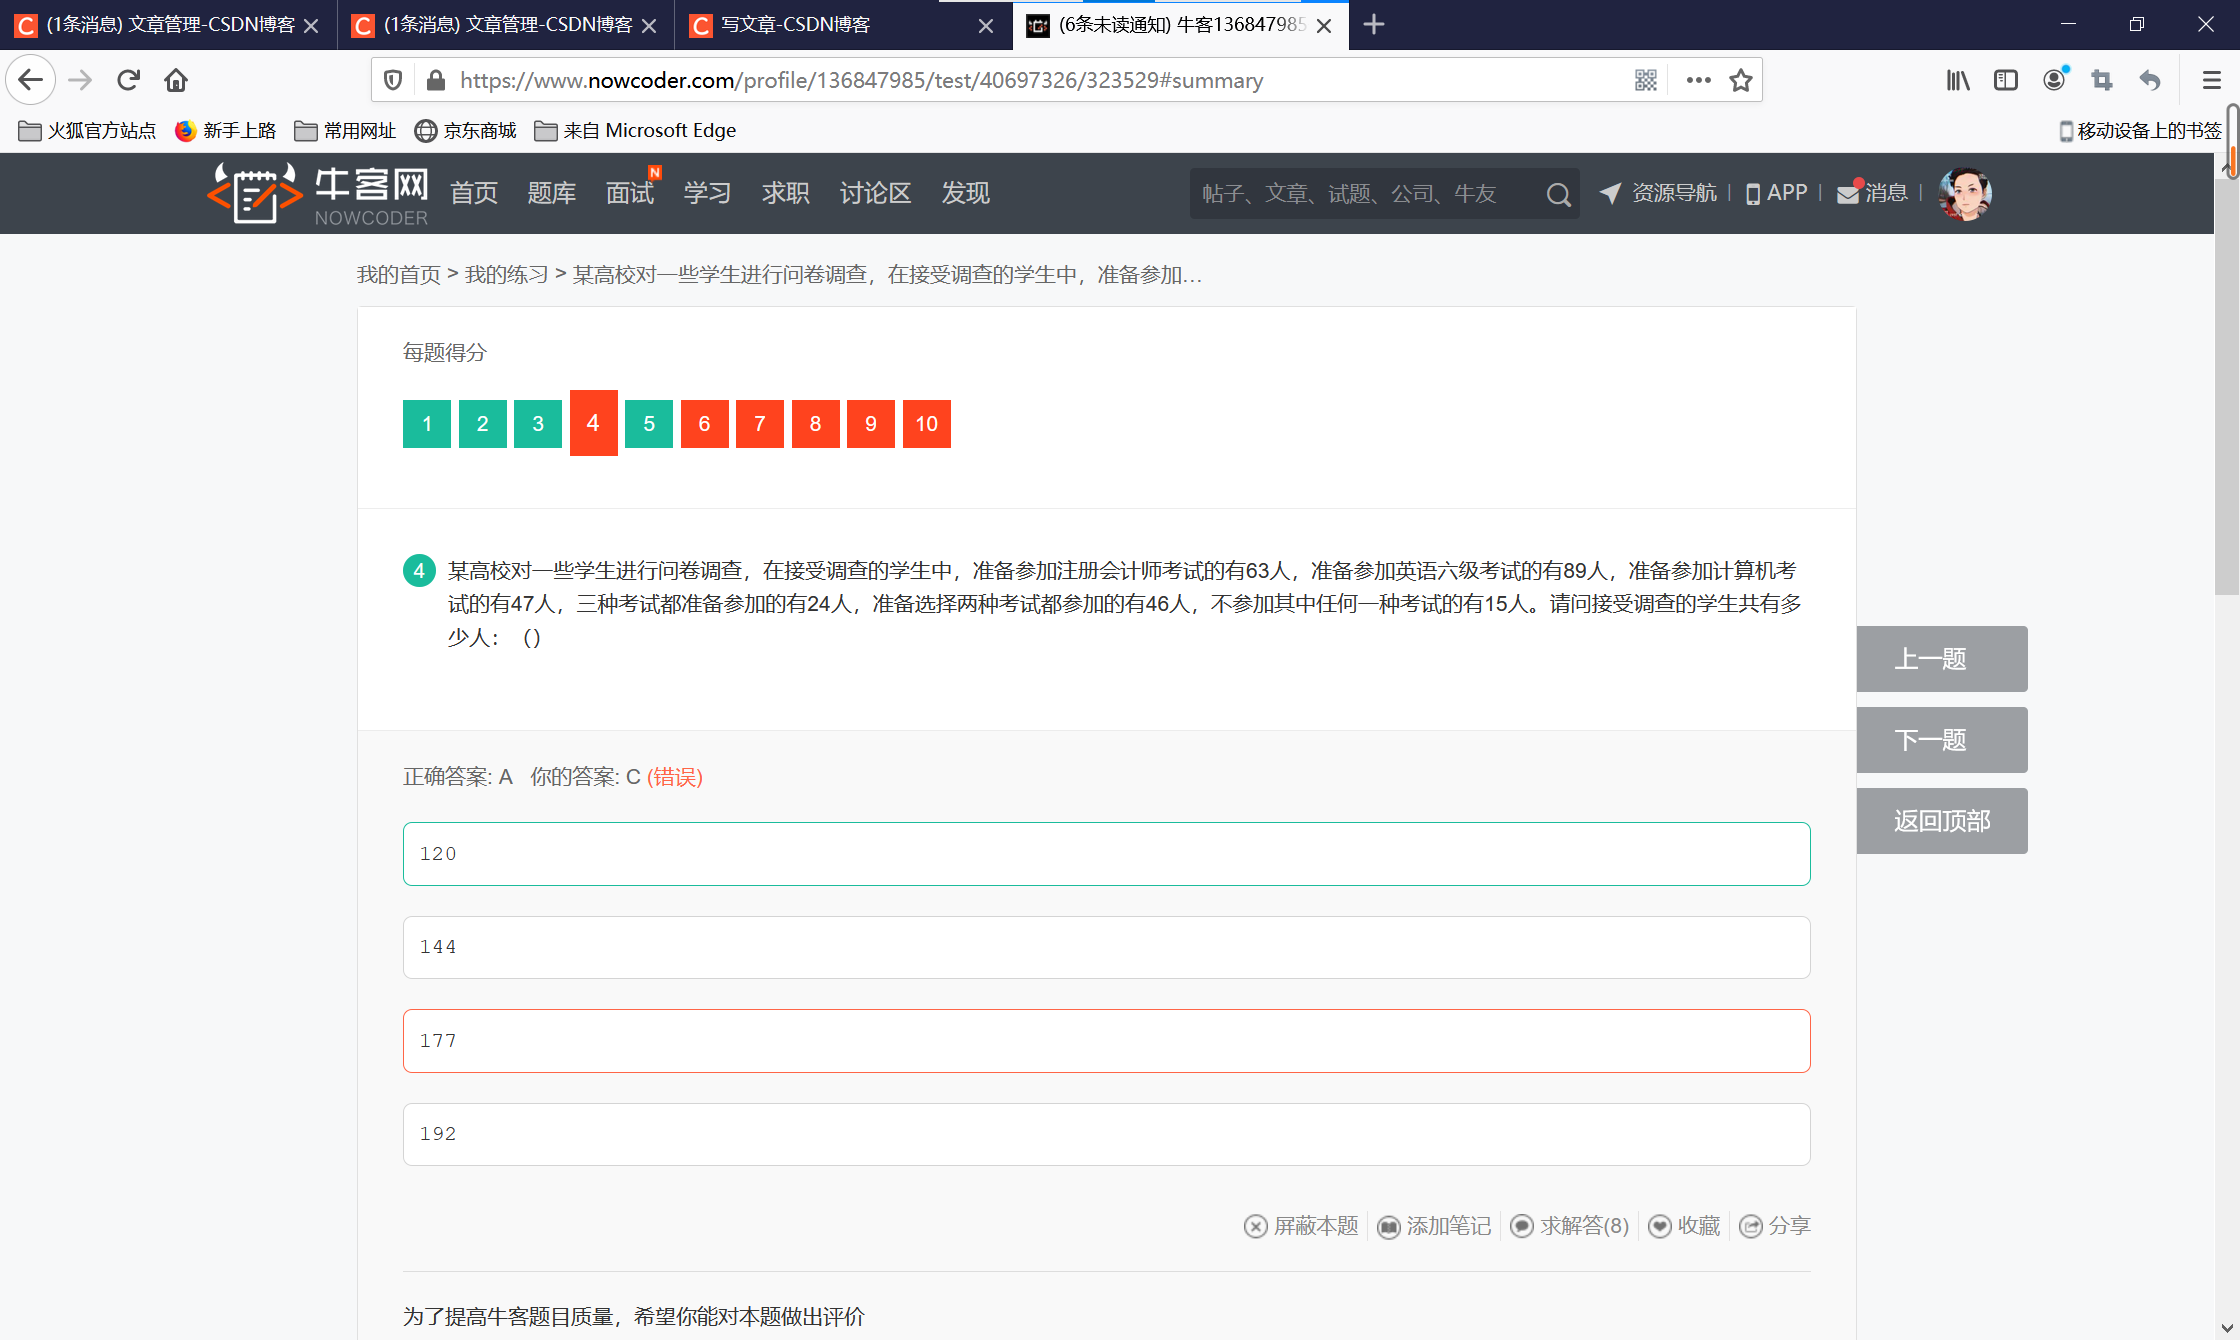The image size is (2240, 1340).
Task: Reload the current page
Action: (128, 80)
